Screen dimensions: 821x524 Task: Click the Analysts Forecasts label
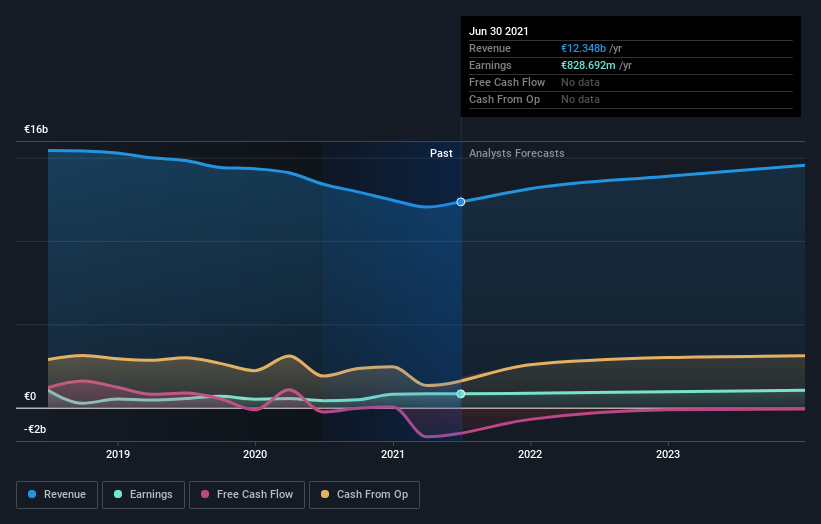[517, 153]
